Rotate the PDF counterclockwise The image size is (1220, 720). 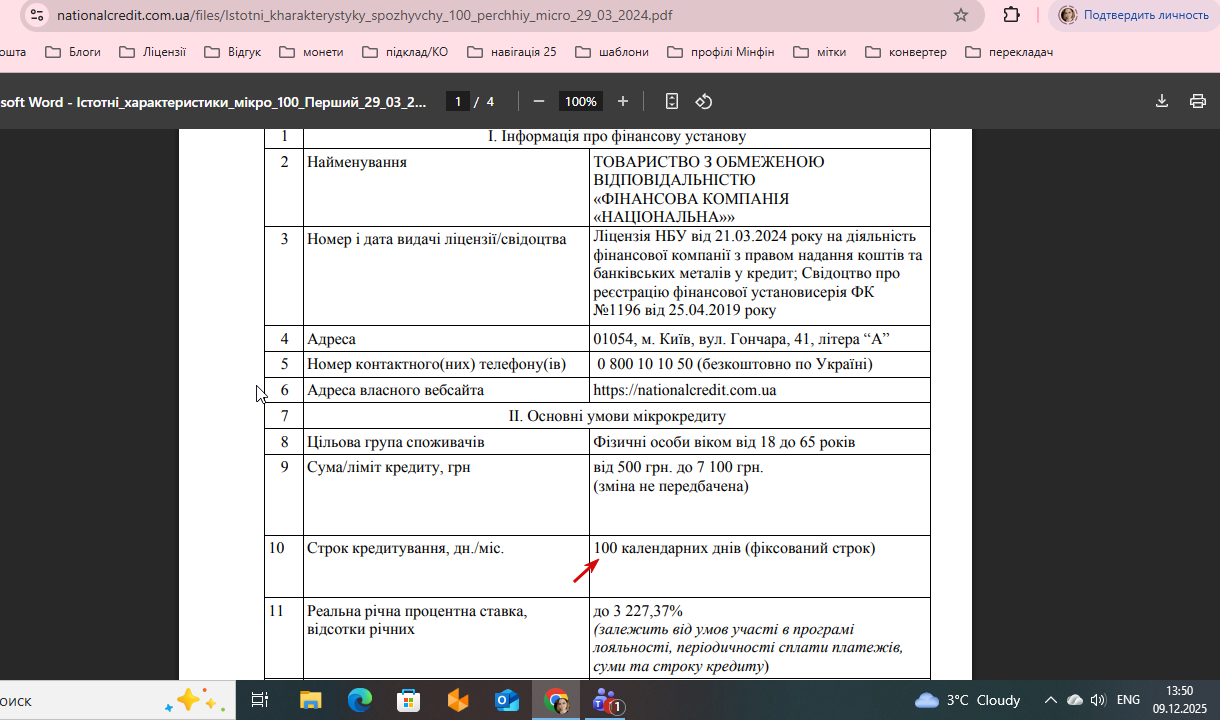[x=704, y=101]
